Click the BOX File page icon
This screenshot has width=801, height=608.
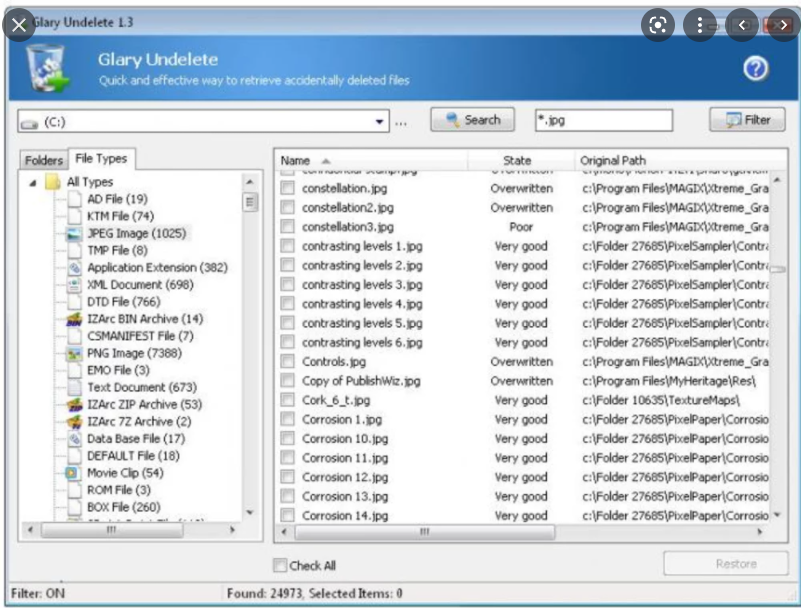click(x=74, y=507)
